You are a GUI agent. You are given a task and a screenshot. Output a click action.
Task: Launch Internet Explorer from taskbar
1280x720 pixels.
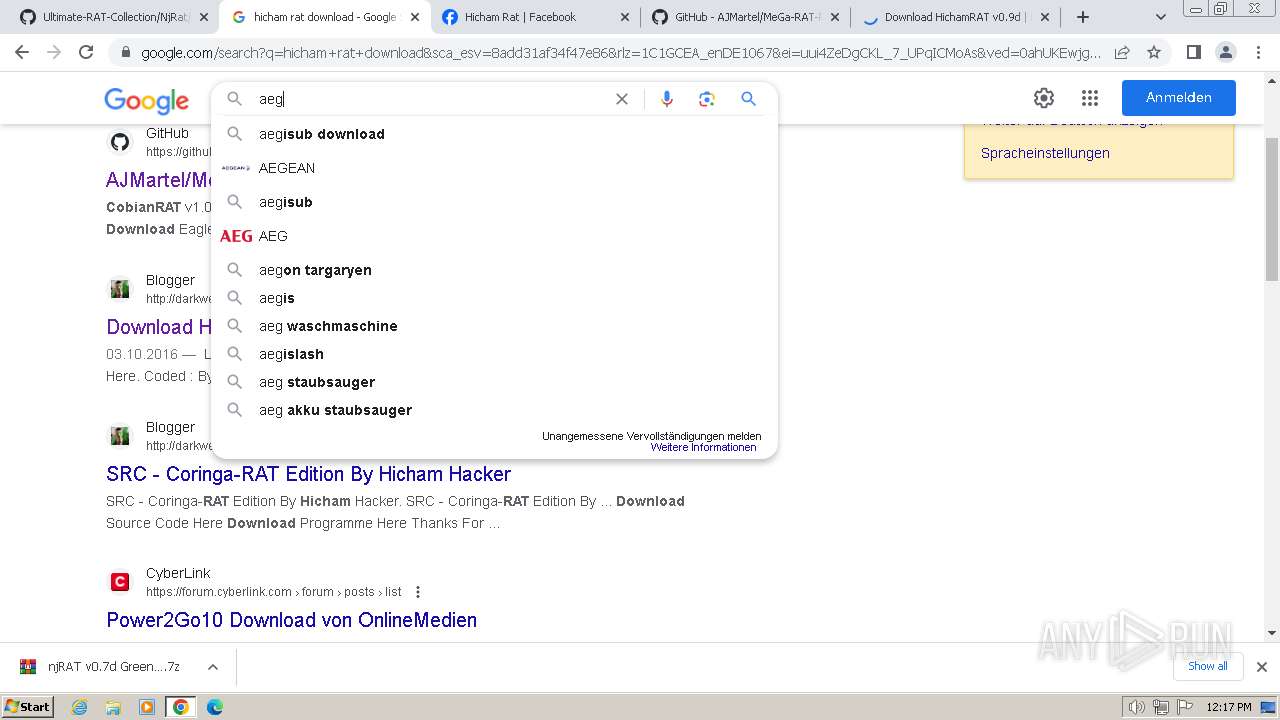(x=79, y=707)
